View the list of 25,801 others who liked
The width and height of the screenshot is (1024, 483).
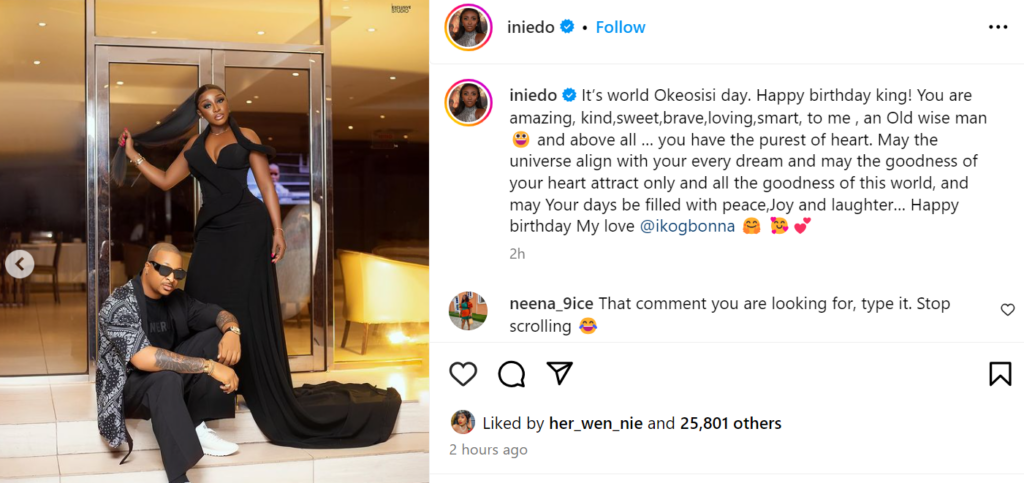tap(730, 423)
